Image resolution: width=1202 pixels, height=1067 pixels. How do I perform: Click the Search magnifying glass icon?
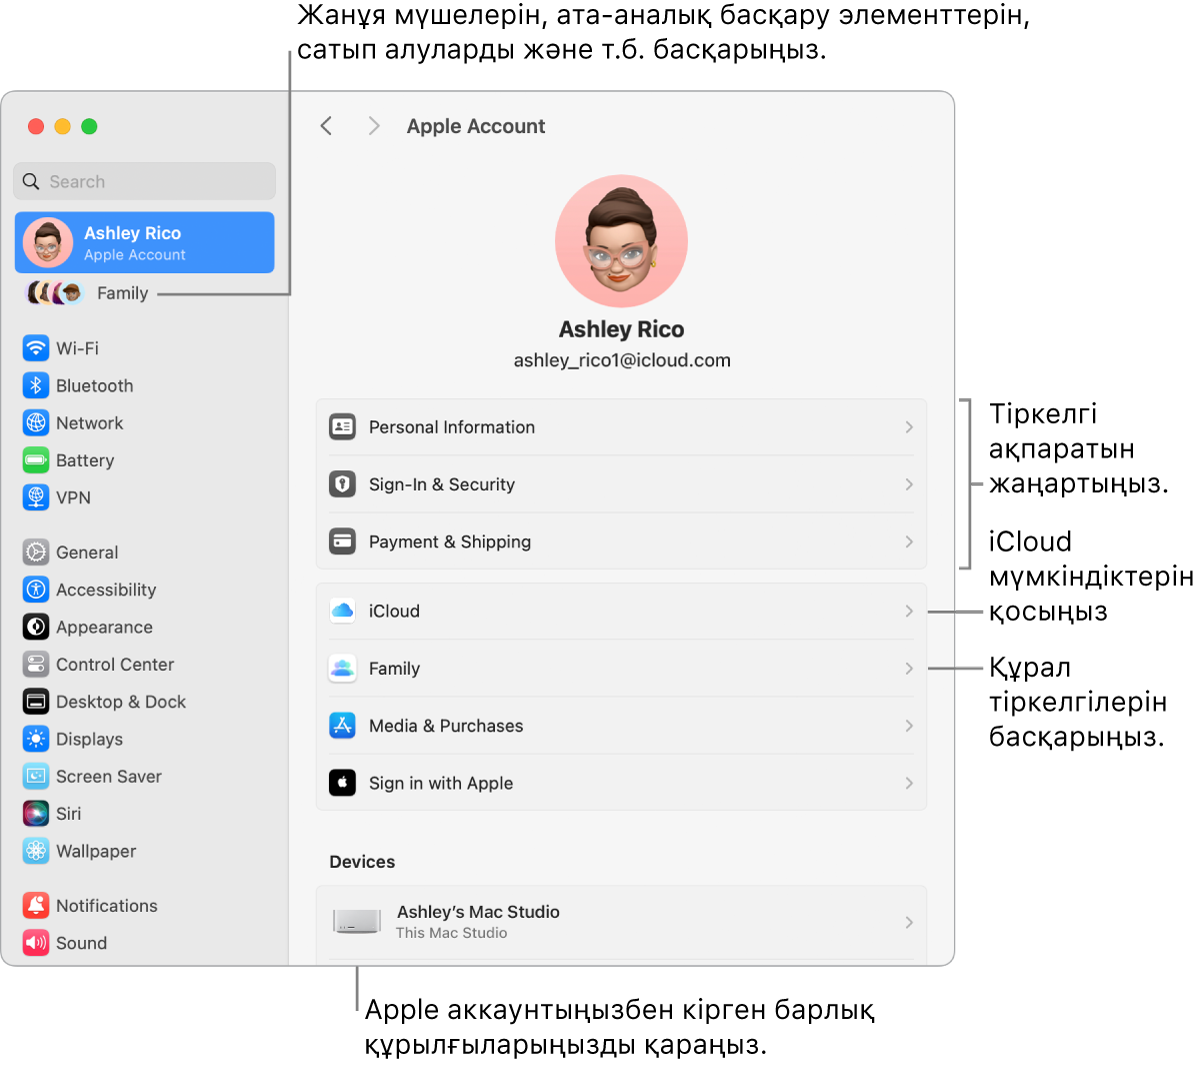pos(31,181)
